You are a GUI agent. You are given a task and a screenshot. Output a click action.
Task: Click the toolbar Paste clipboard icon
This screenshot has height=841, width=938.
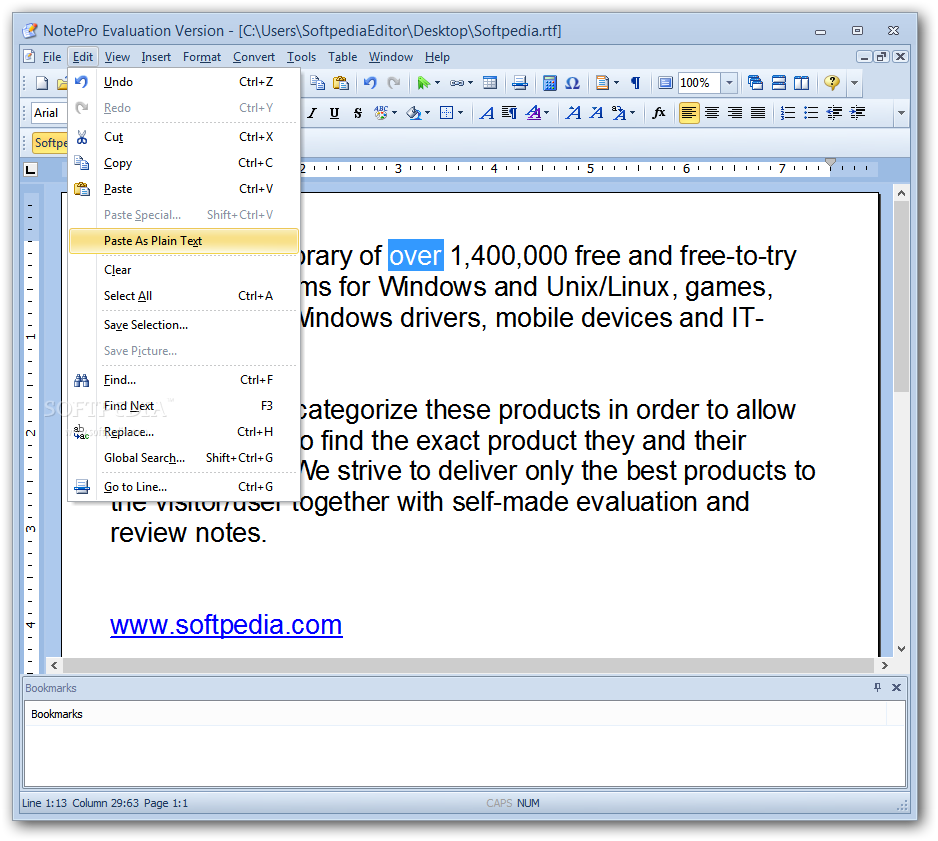click(340, 83)
